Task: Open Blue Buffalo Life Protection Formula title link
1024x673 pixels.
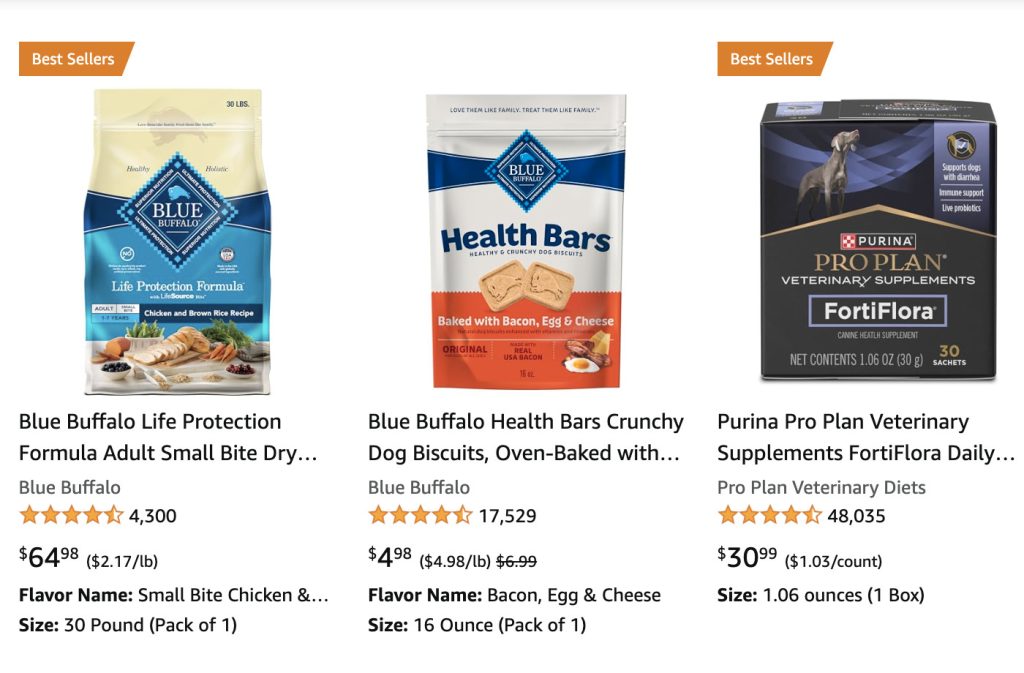Action: point(168,437)
